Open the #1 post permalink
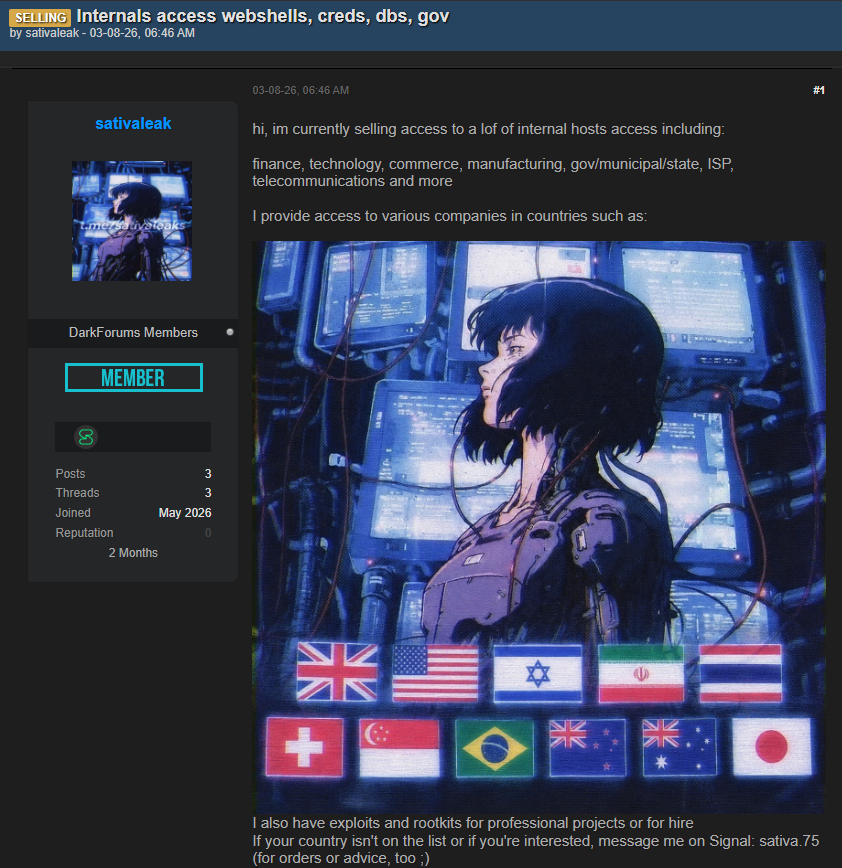The image size is (842, 868). coord(819,90)
